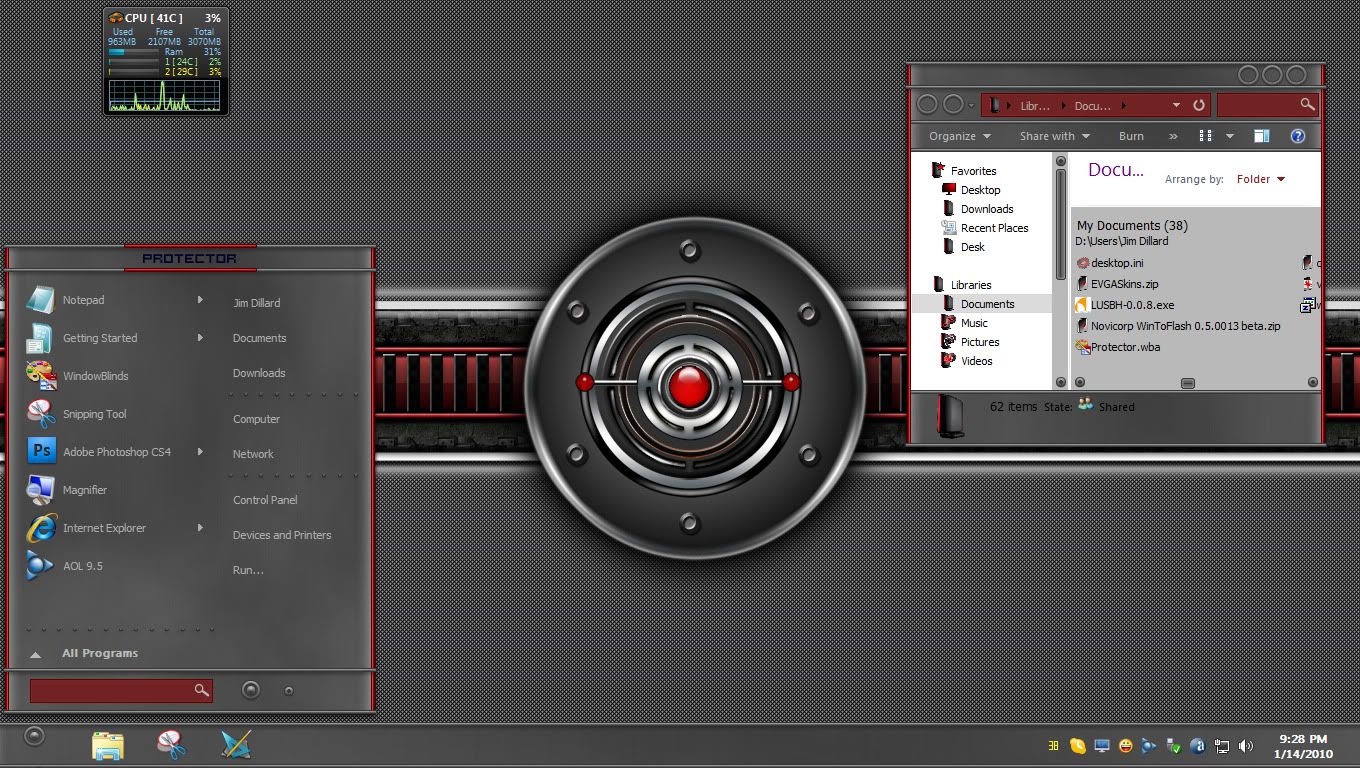Screen dimensions: 1360x768
Task: Open the AOL tray icon
Action: coord(1150,746)
